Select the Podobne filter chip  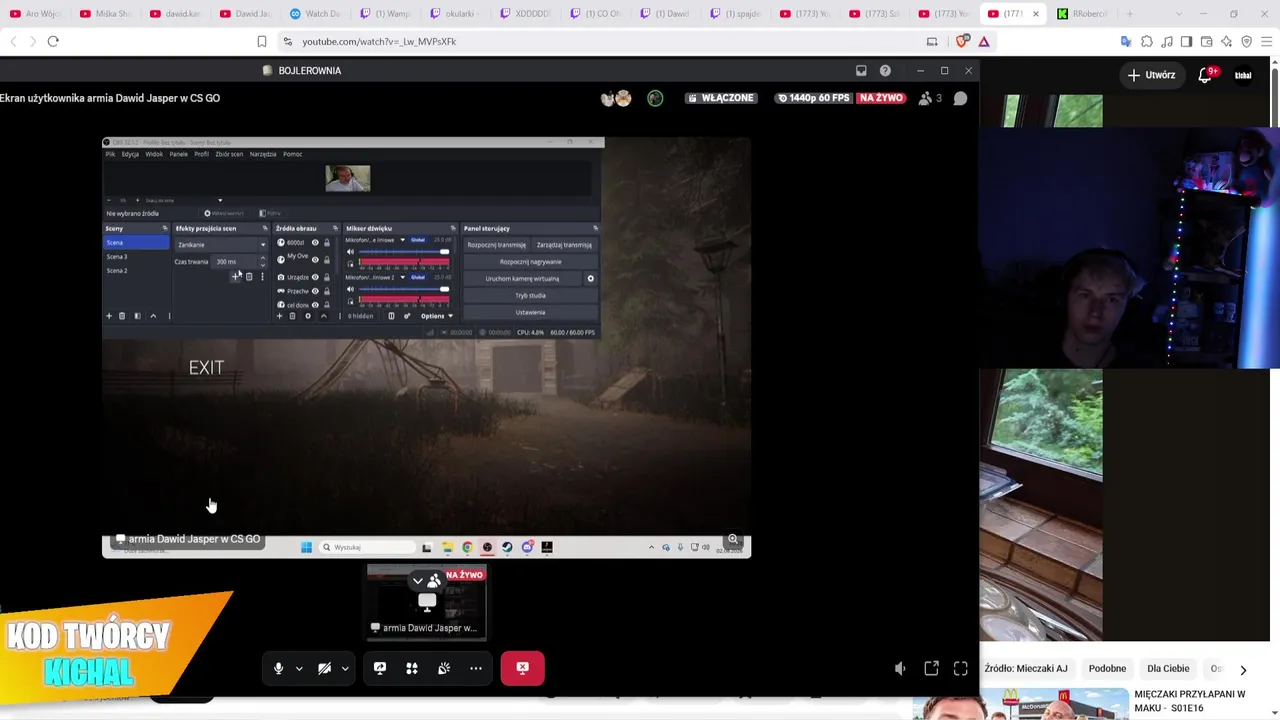pyautogui.click(x=1107, y=669)
